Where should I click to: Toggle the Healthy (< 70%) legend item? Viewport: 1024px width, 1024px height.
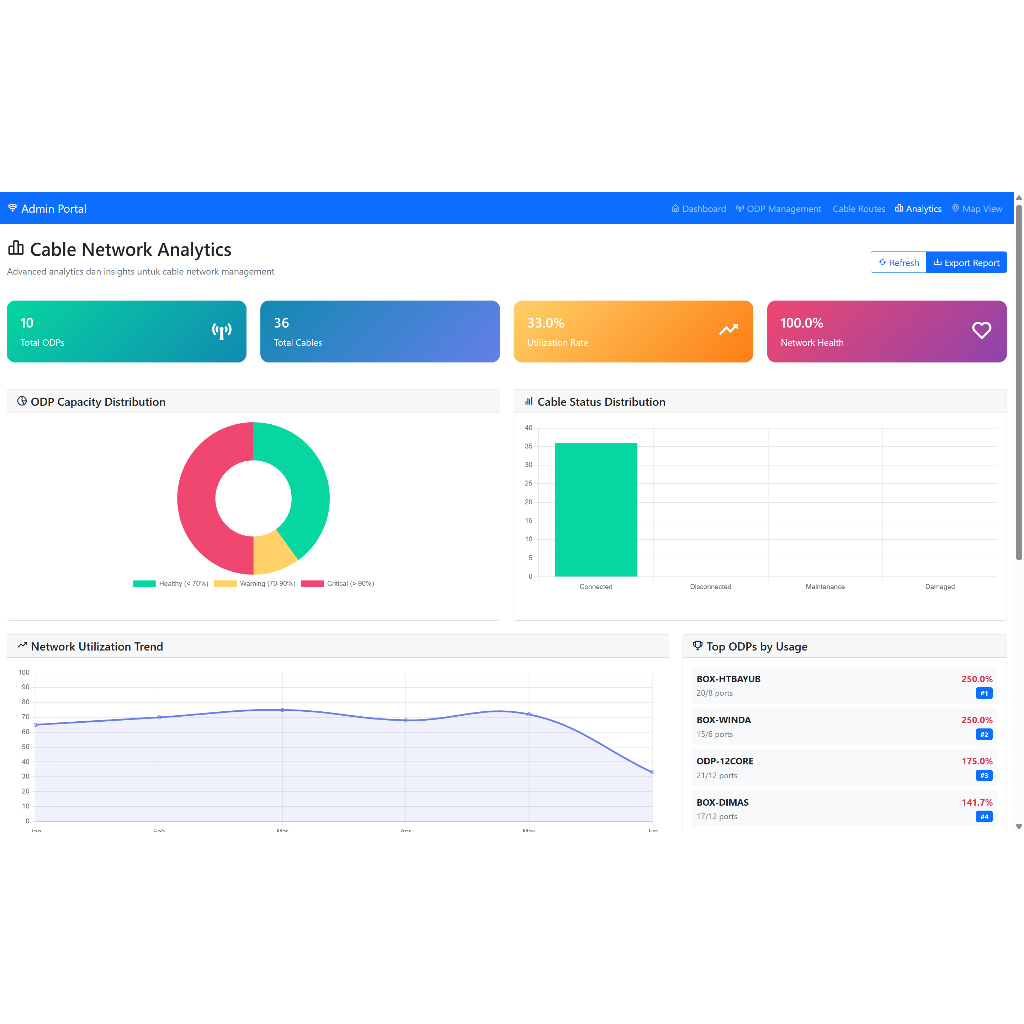[171, 583]
